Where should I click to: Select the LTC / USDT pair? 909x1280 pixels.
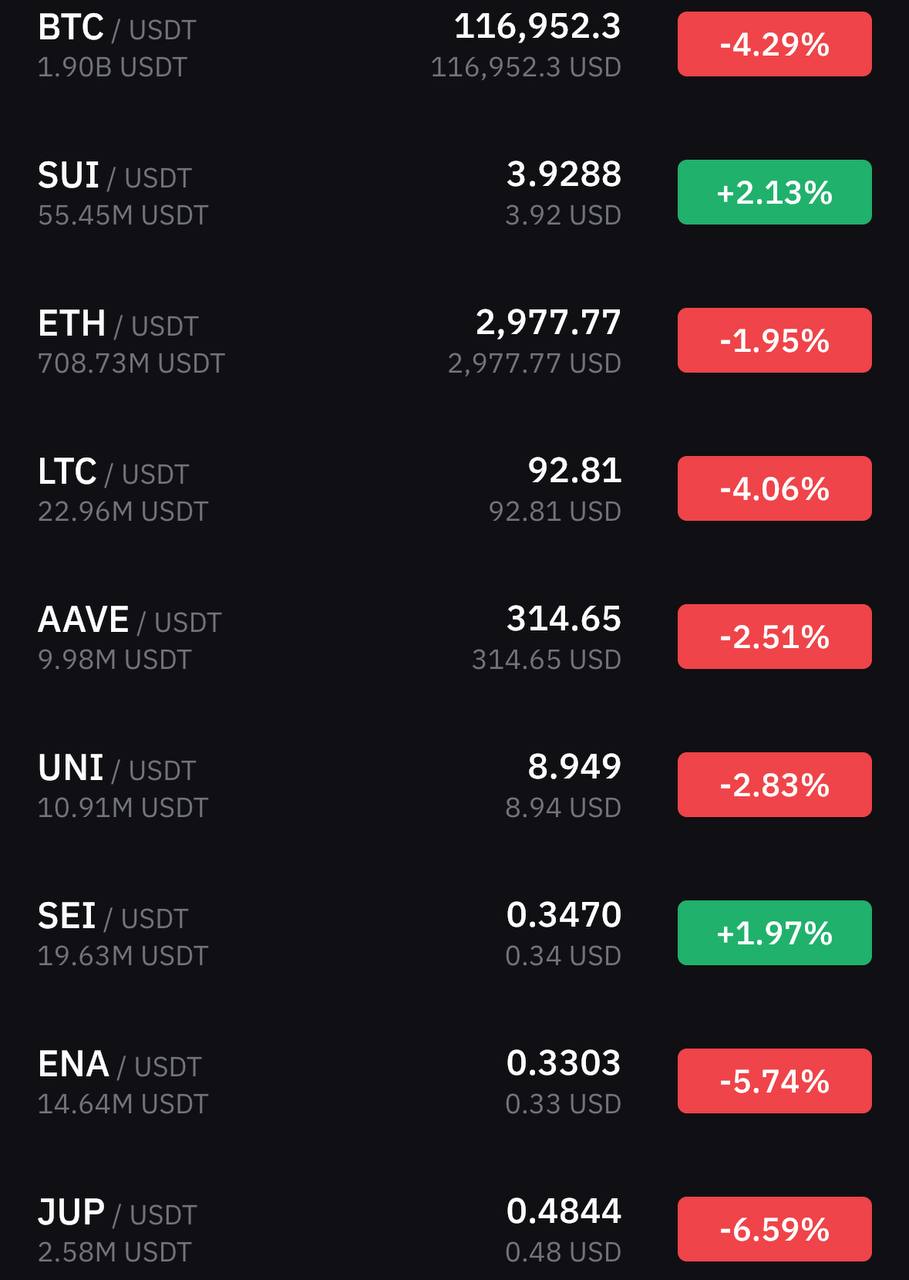[113, 472]
